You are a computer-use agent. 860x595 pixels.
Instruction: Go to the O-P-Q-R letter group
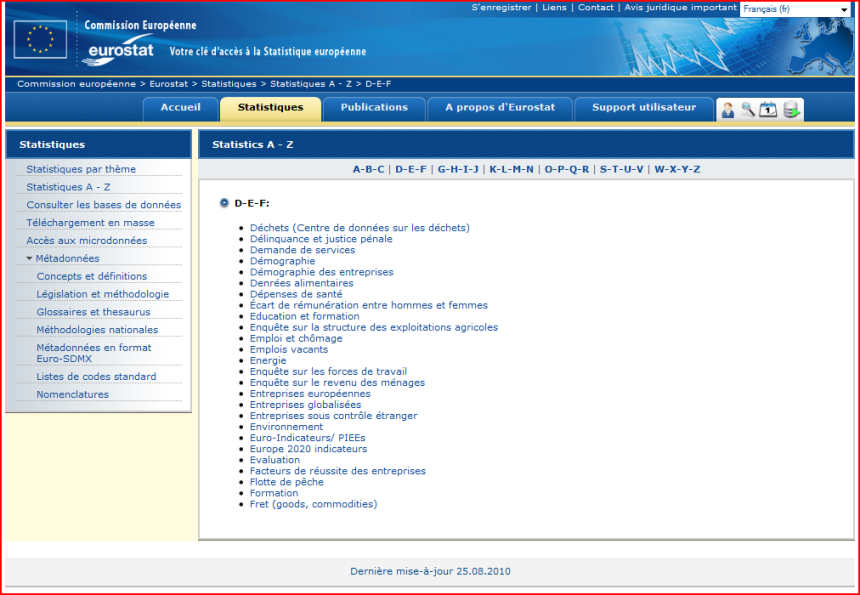(x=567, y=169)
